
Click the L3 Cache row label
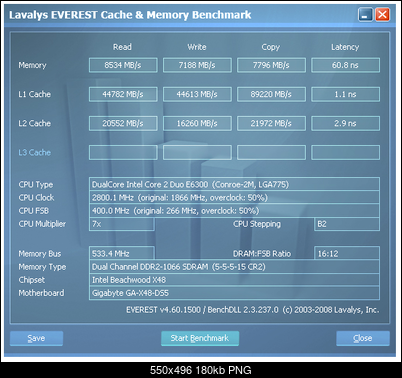coord(35,153)
